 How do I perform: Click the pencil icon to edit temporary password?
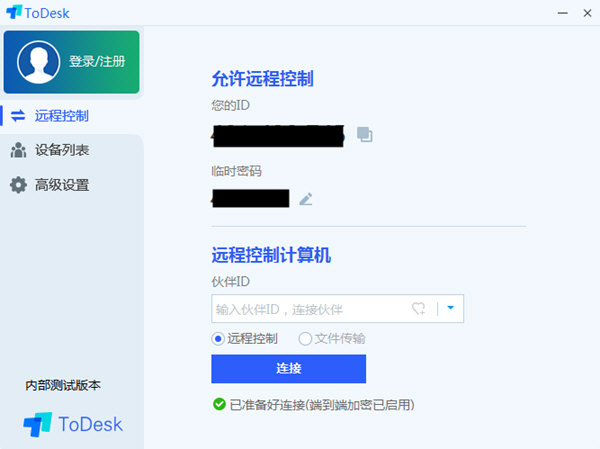306,199
